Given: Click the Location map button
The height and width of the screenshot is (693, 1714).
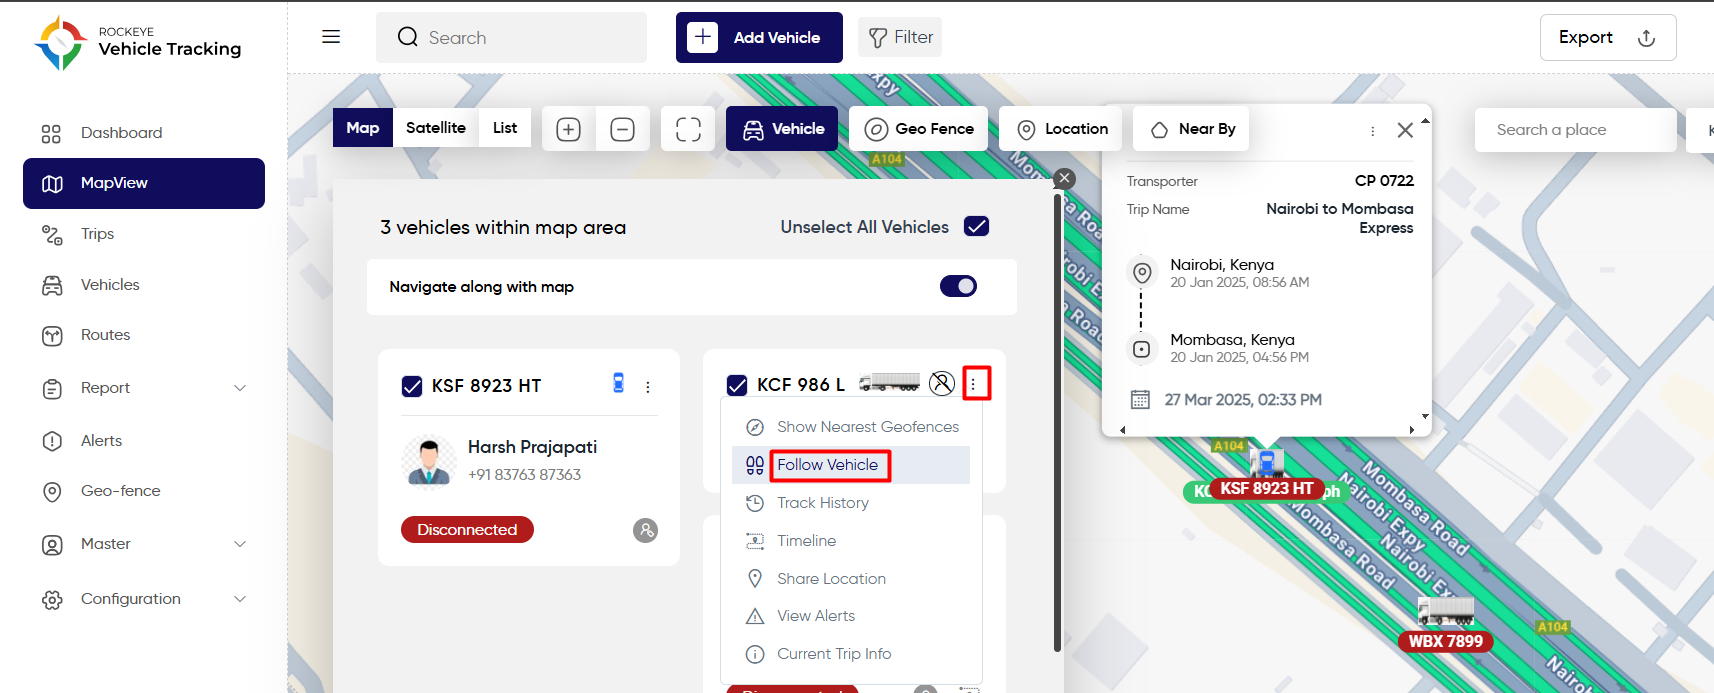Looking at the screenshot, I should click(1061, 129).
